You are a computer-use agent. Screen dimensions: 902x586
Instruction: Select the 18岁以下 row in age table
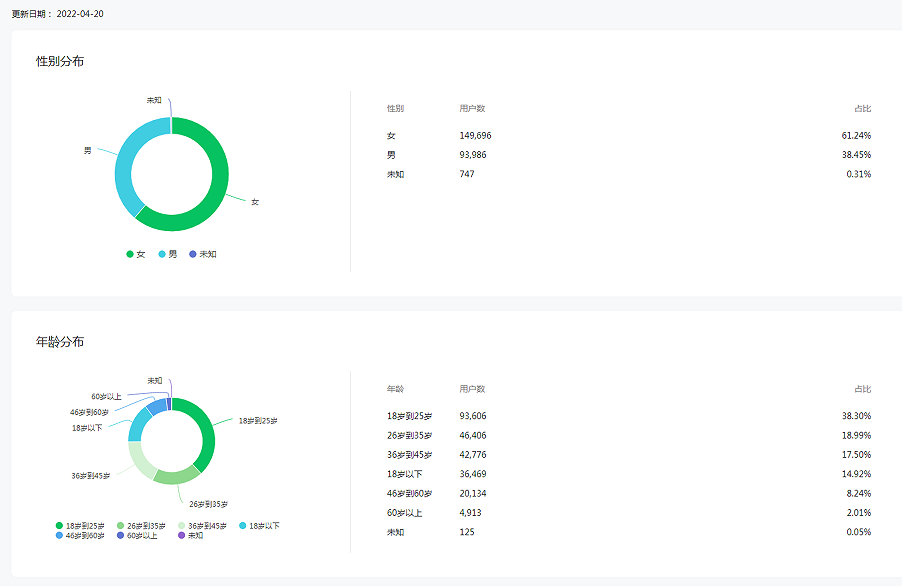click(x=628, y=474)
